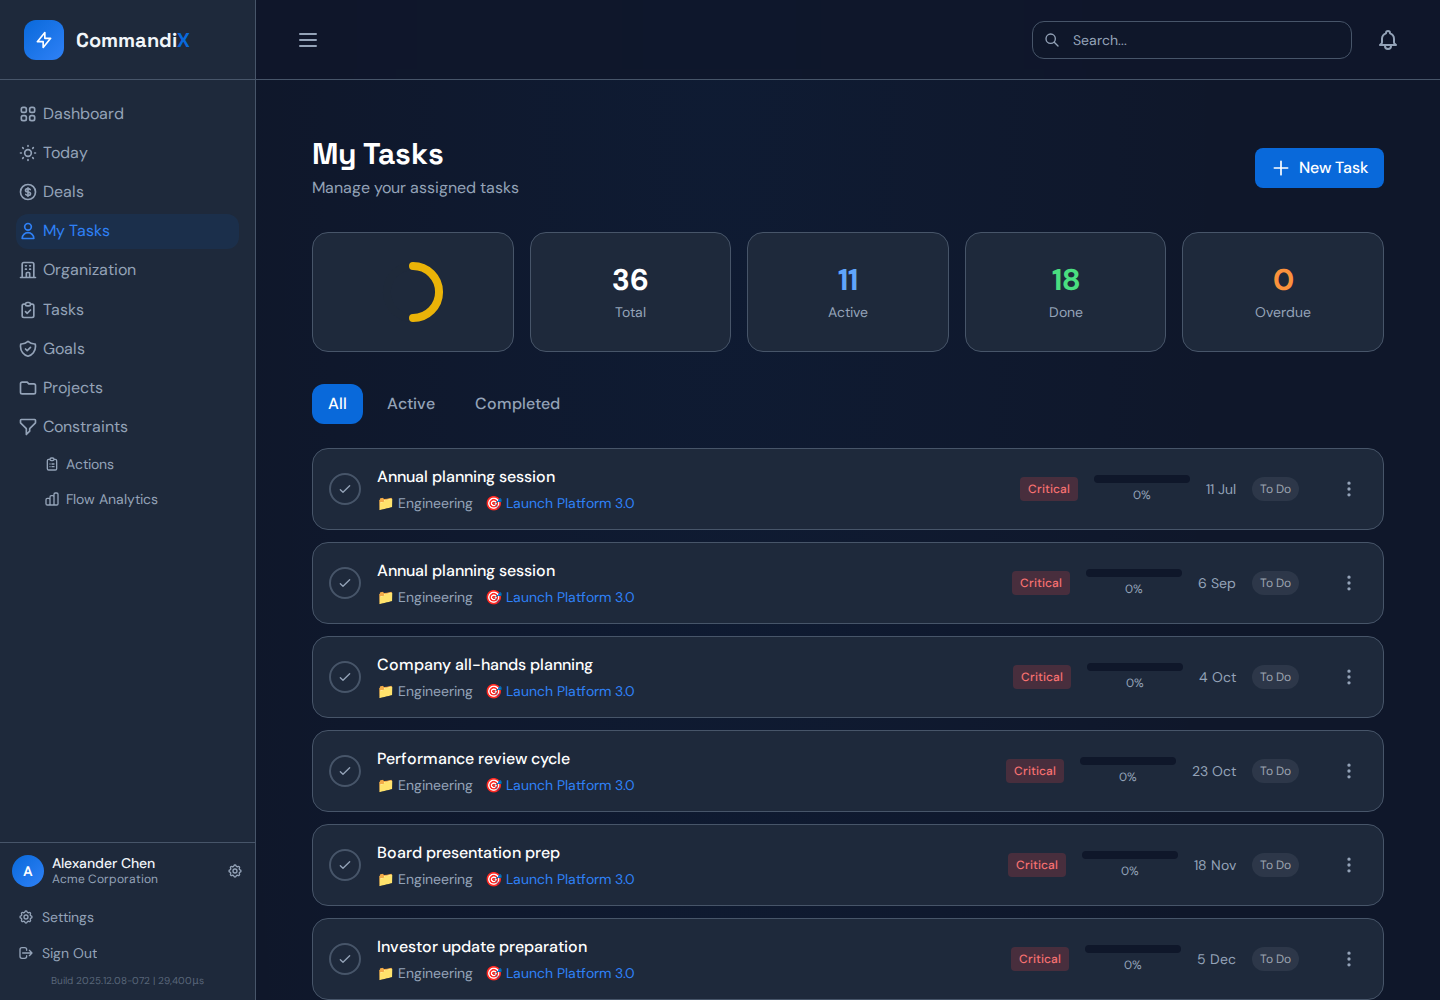Click the Total 36 stat card

coord(630,292)
